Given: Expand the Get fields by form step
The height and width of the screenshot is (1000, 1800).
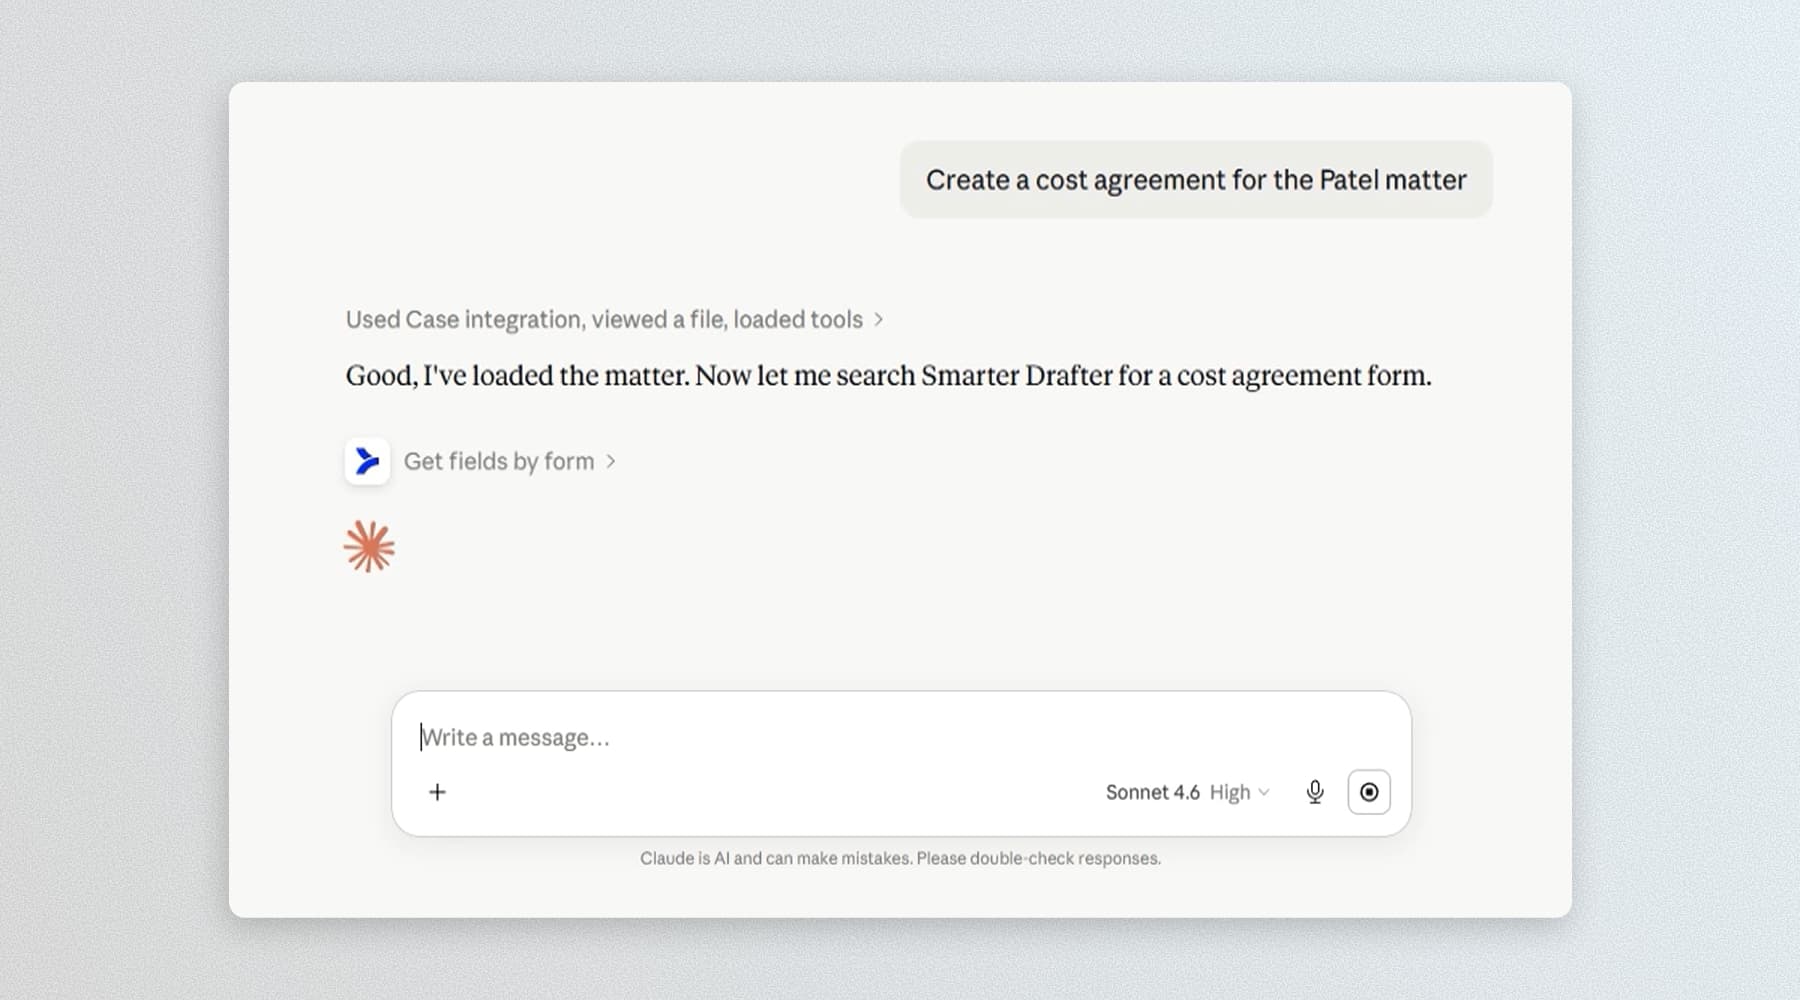Looking at the screenshot, I should coord(510,461).
